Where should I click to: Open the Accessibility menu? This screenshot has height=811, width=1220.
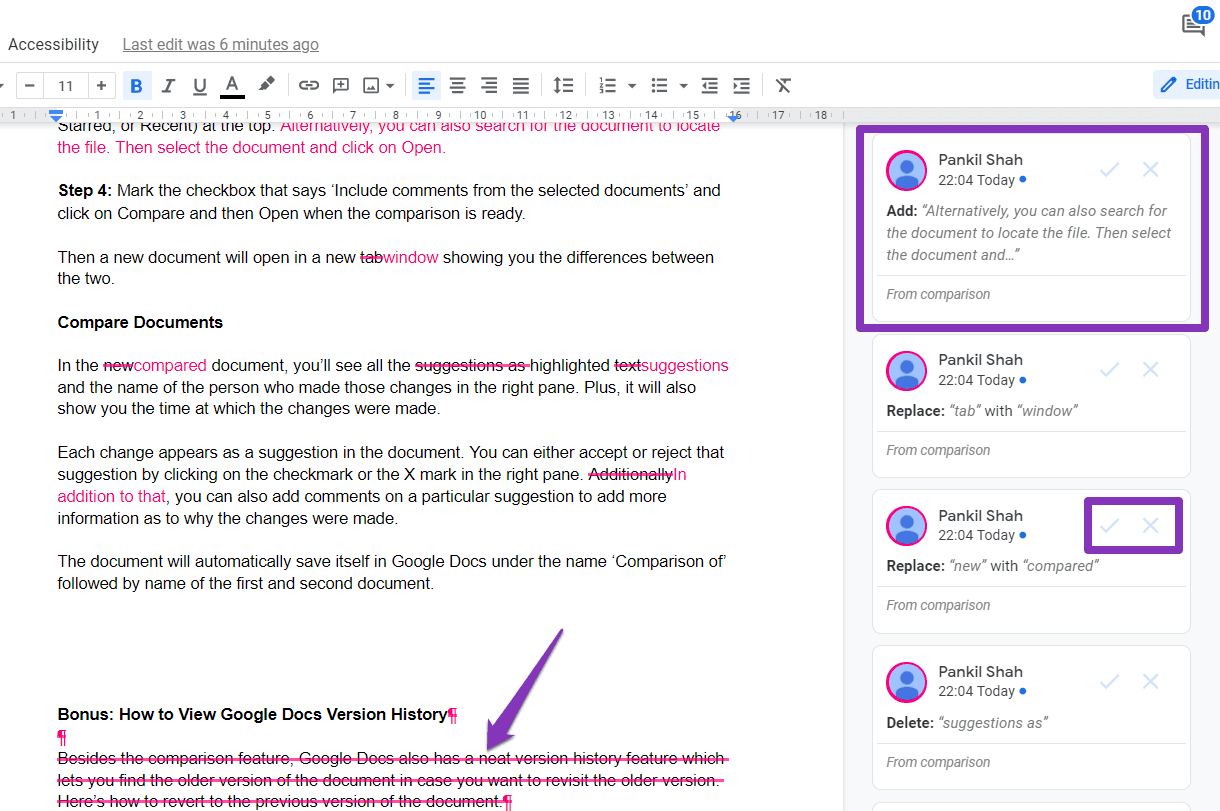click(x=53, y=44)
